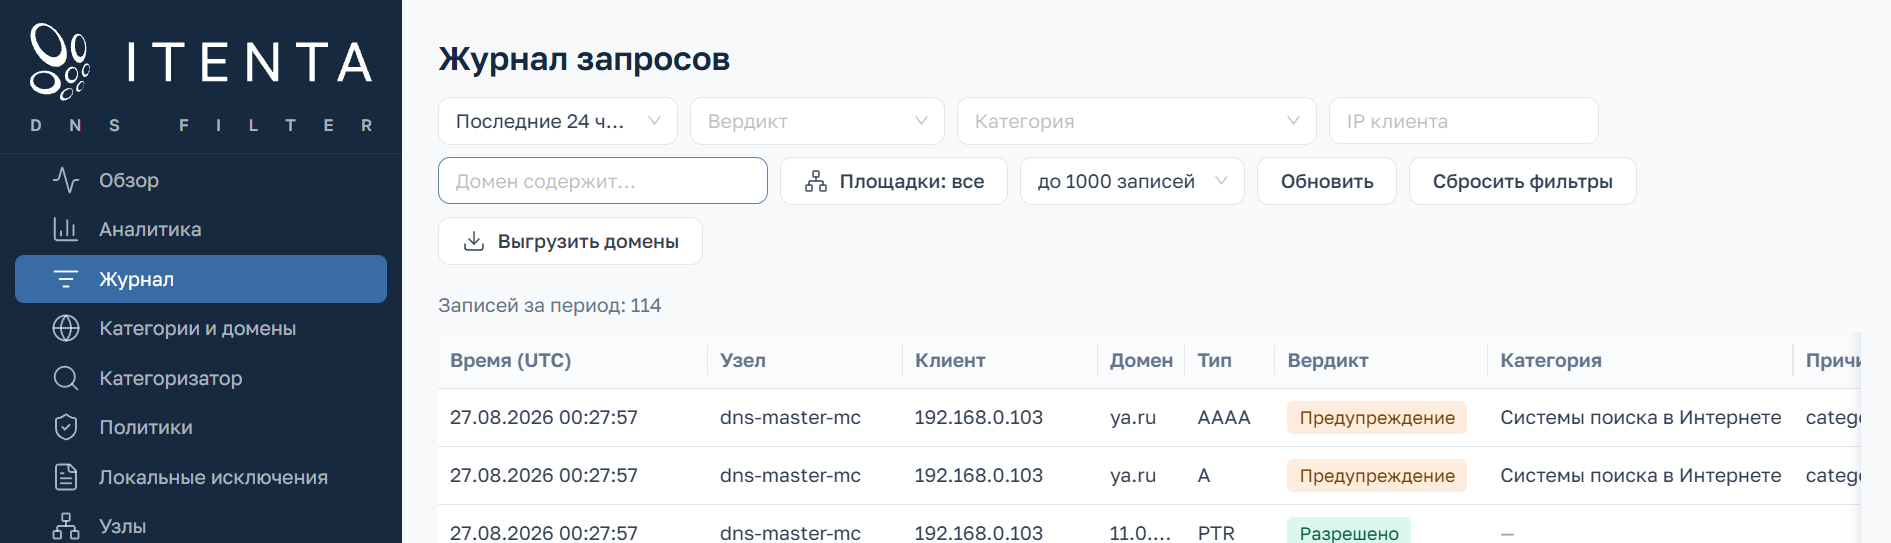This screenshot has height=543, width=1891.
Task: Click the Локальные исключения document icon
Action: pos(66,477)
